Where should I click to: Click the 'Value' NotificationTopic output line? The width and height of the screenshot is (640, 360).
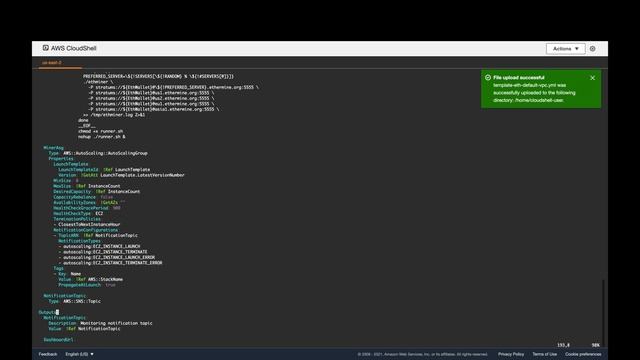[84, 329]
